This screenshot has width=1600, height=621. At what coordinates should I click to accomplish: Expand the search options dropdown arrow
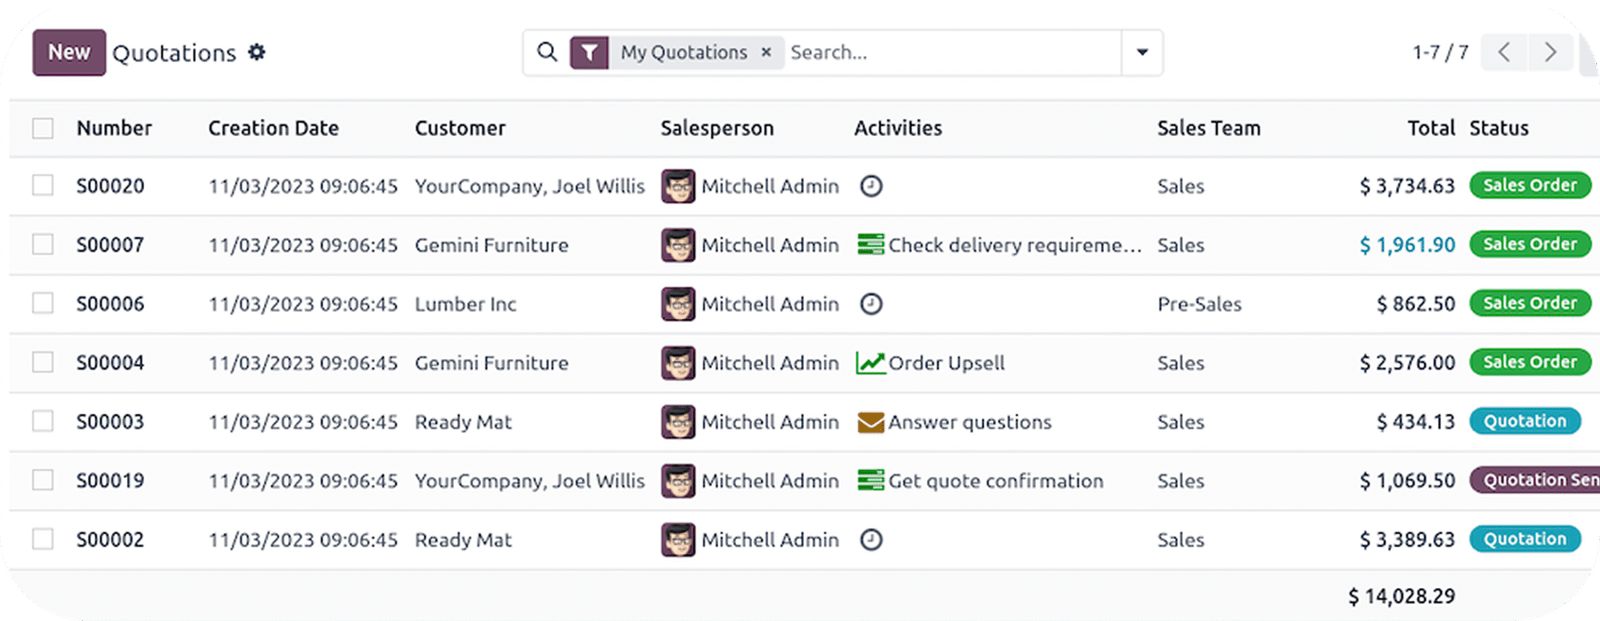[1142, 52]
